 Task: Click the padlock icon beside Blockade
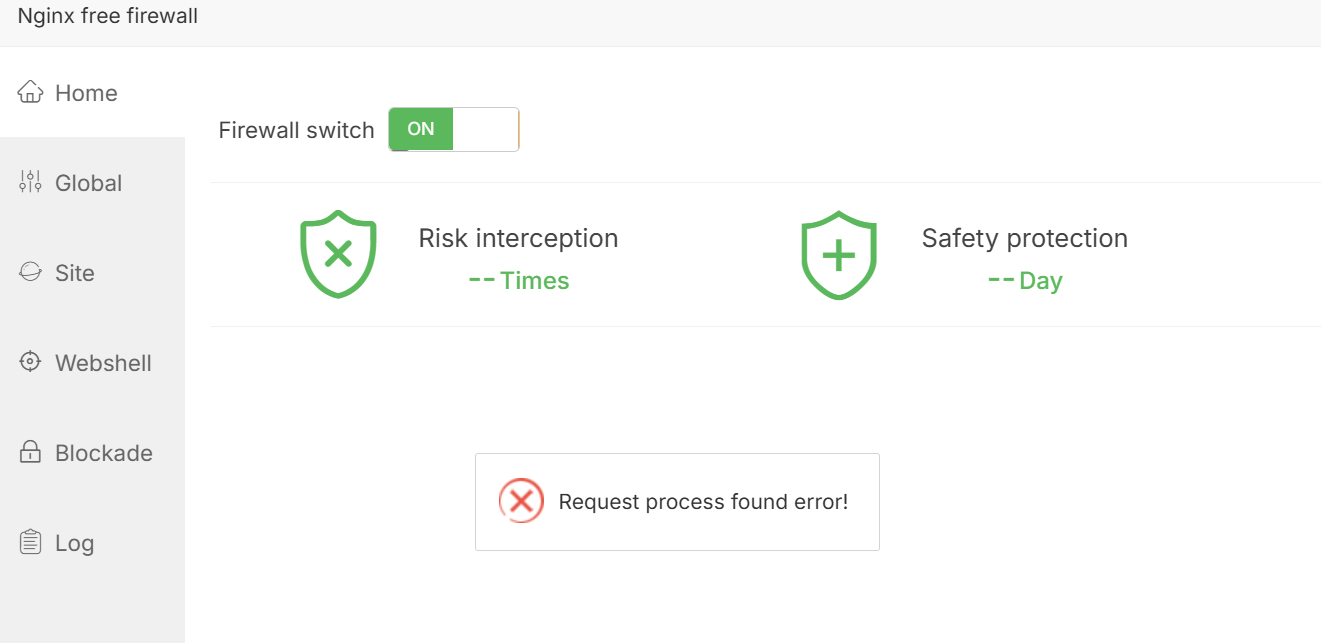31,452
